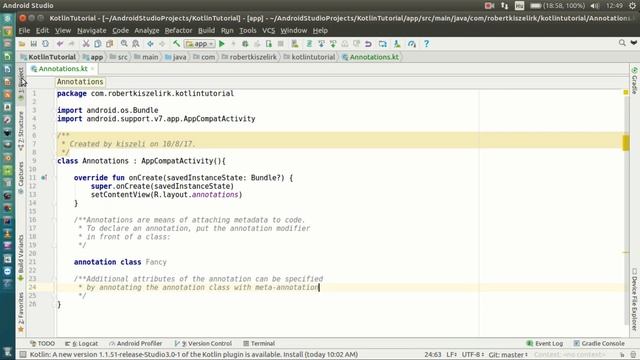Viewport: 640px width, 360px height.
Task: Navigate back with the blue arrow
Action: (150, 44)
